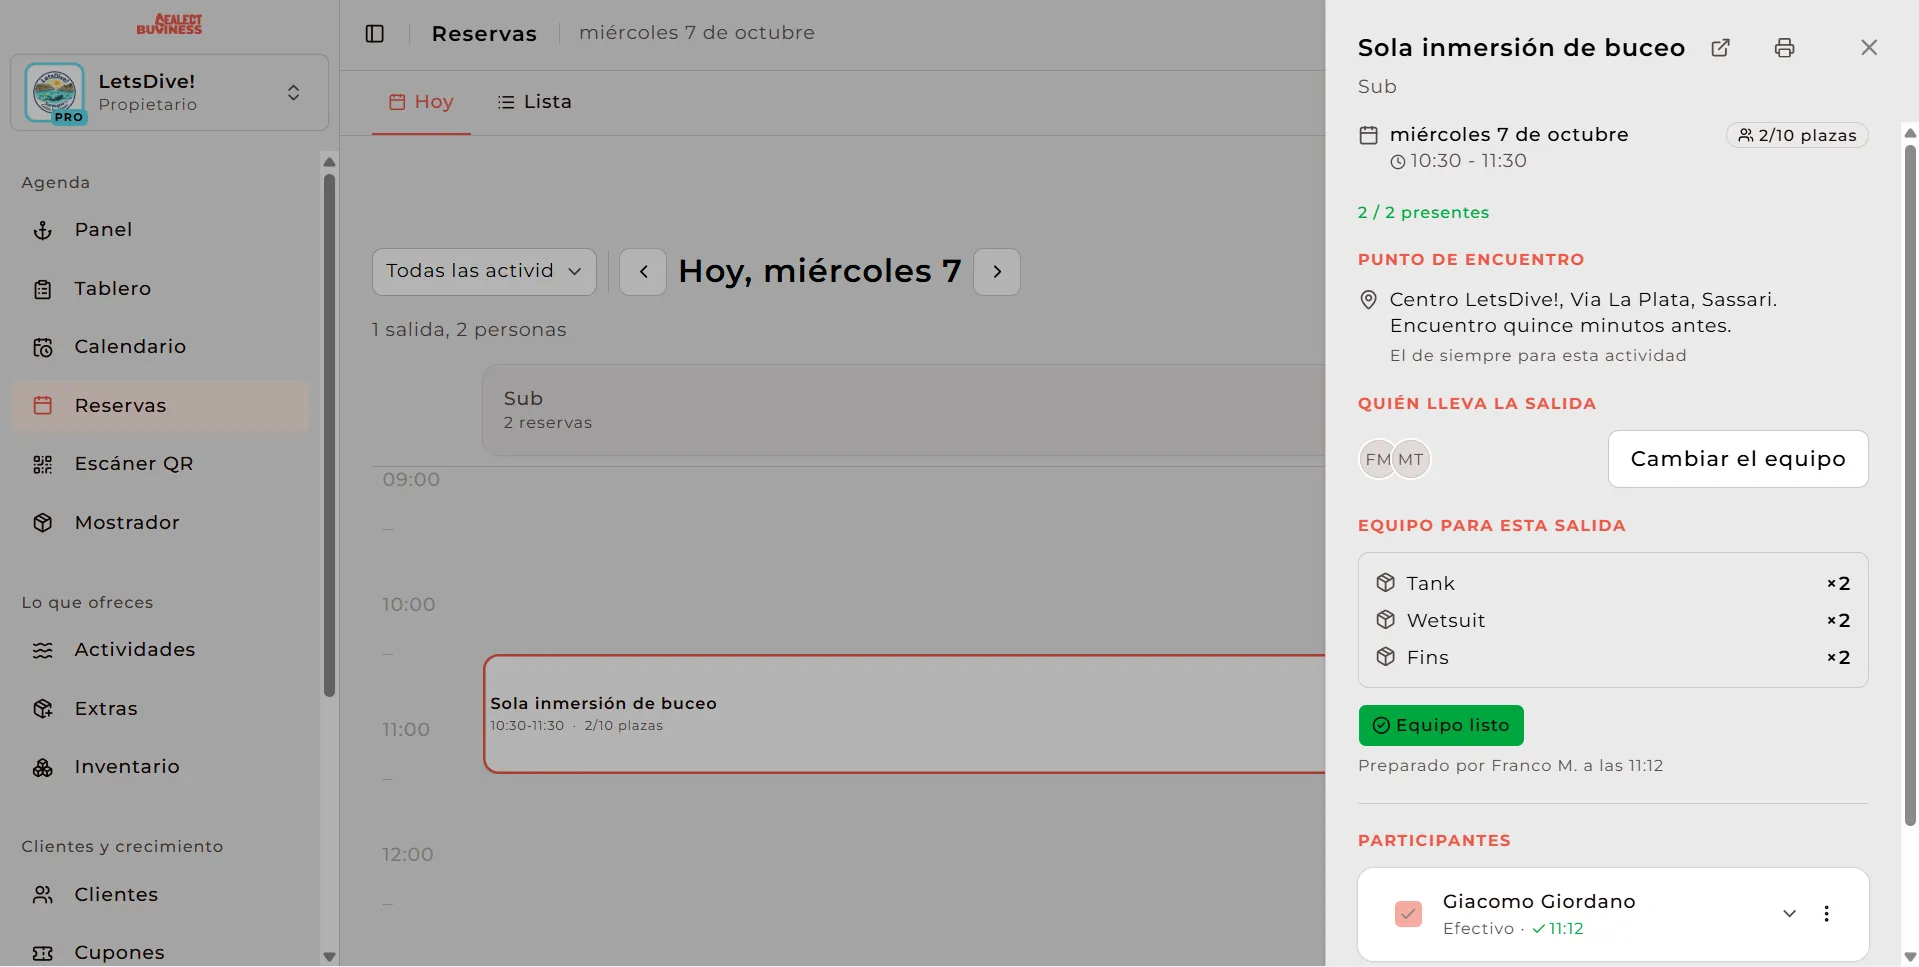
Task: Click the Inventario cubes icon
Action: (43, 768)
